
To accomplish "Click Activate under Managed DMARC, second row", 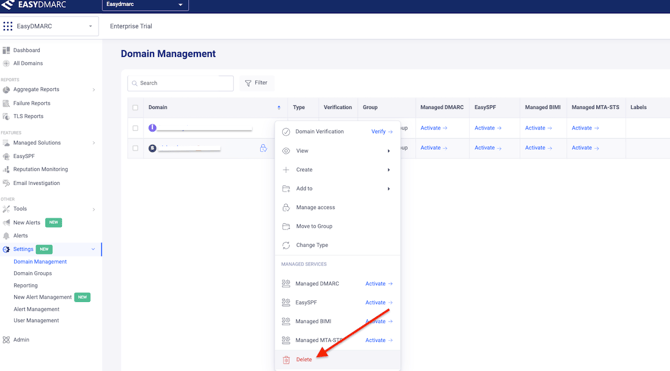I will (434, 148).
